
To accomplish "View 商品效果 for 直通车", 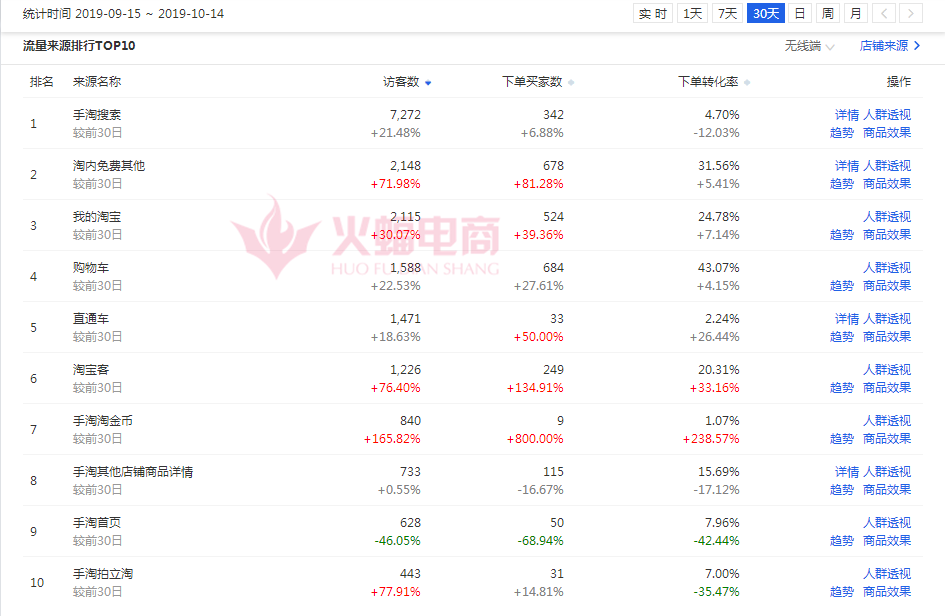I will (887, 337).
